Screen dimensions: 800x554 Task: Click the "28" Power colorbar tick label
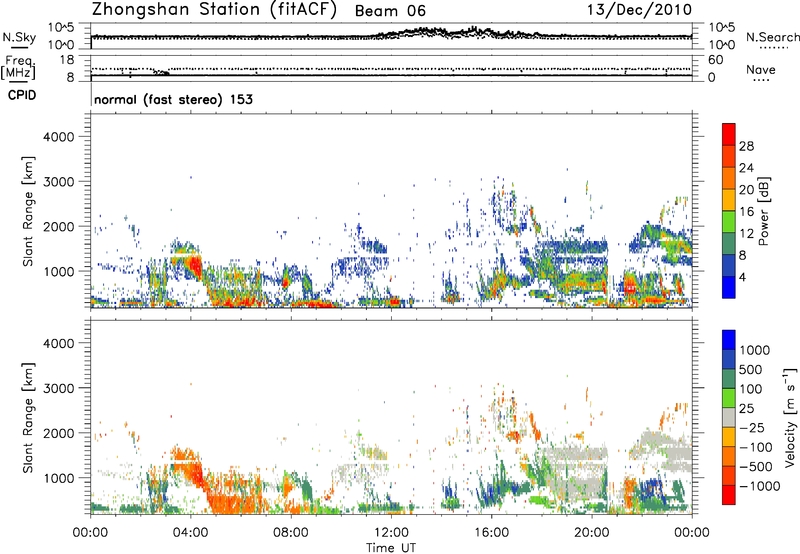click(x=746, y=146)
